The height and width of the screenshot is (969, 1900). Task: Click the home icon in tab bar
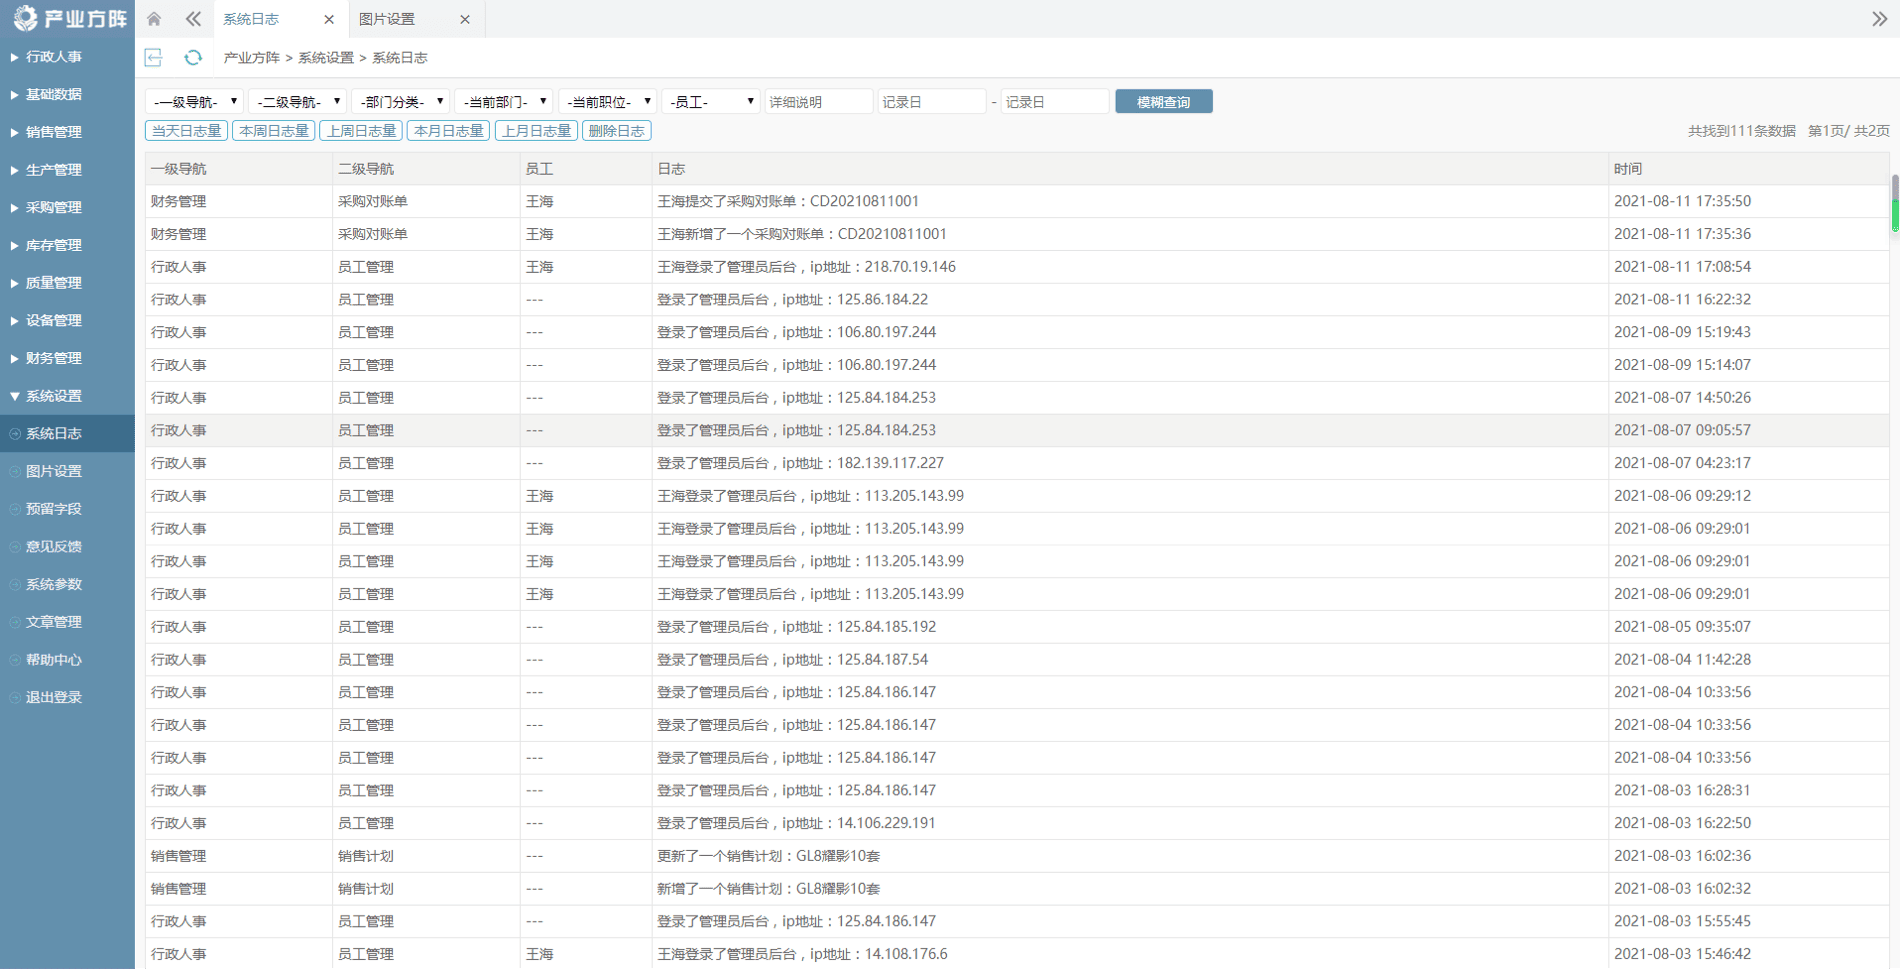[x=154, y=19]
